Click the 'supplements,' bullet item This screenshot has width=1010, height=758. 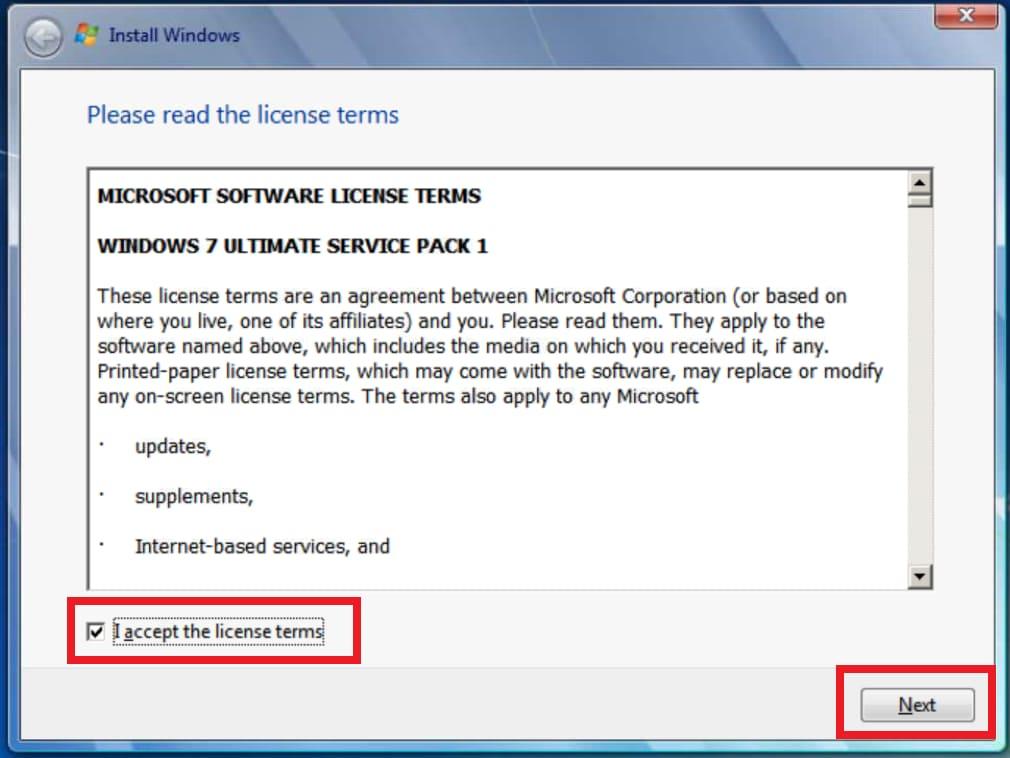pyautogui.click(x=194, y=497)
